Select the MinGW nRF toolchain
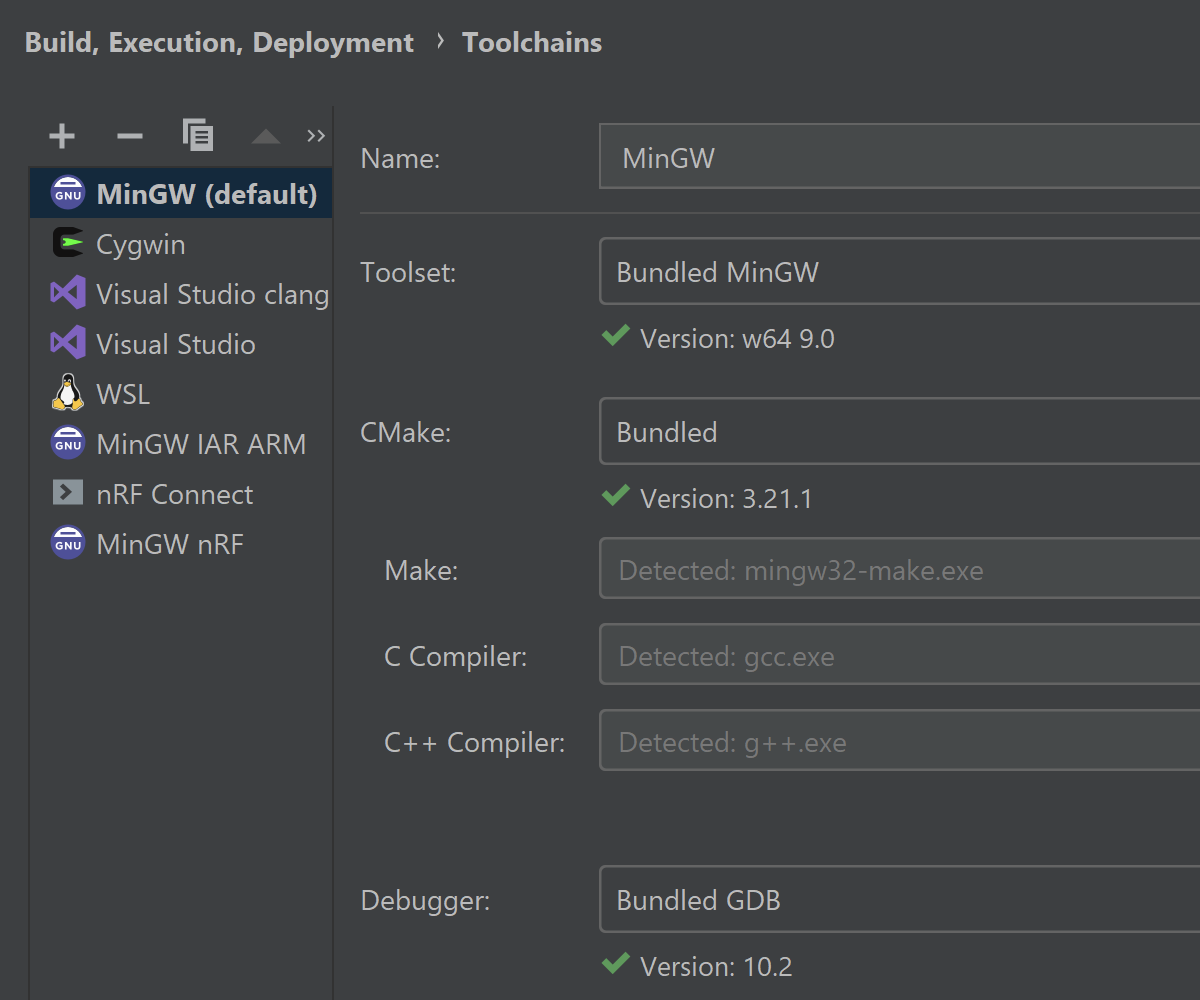This screenshot has width=1200, height=1000. click(x=181, y=543)
